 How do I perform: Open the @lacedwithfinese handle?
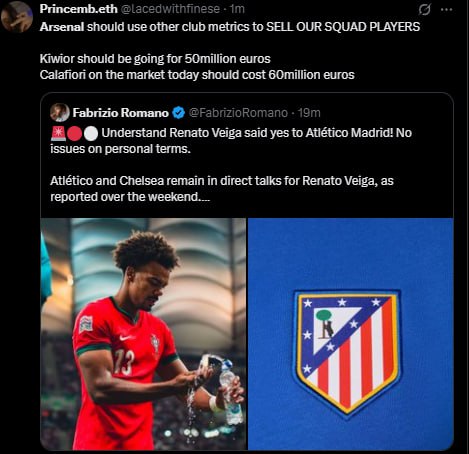point(170,9)
